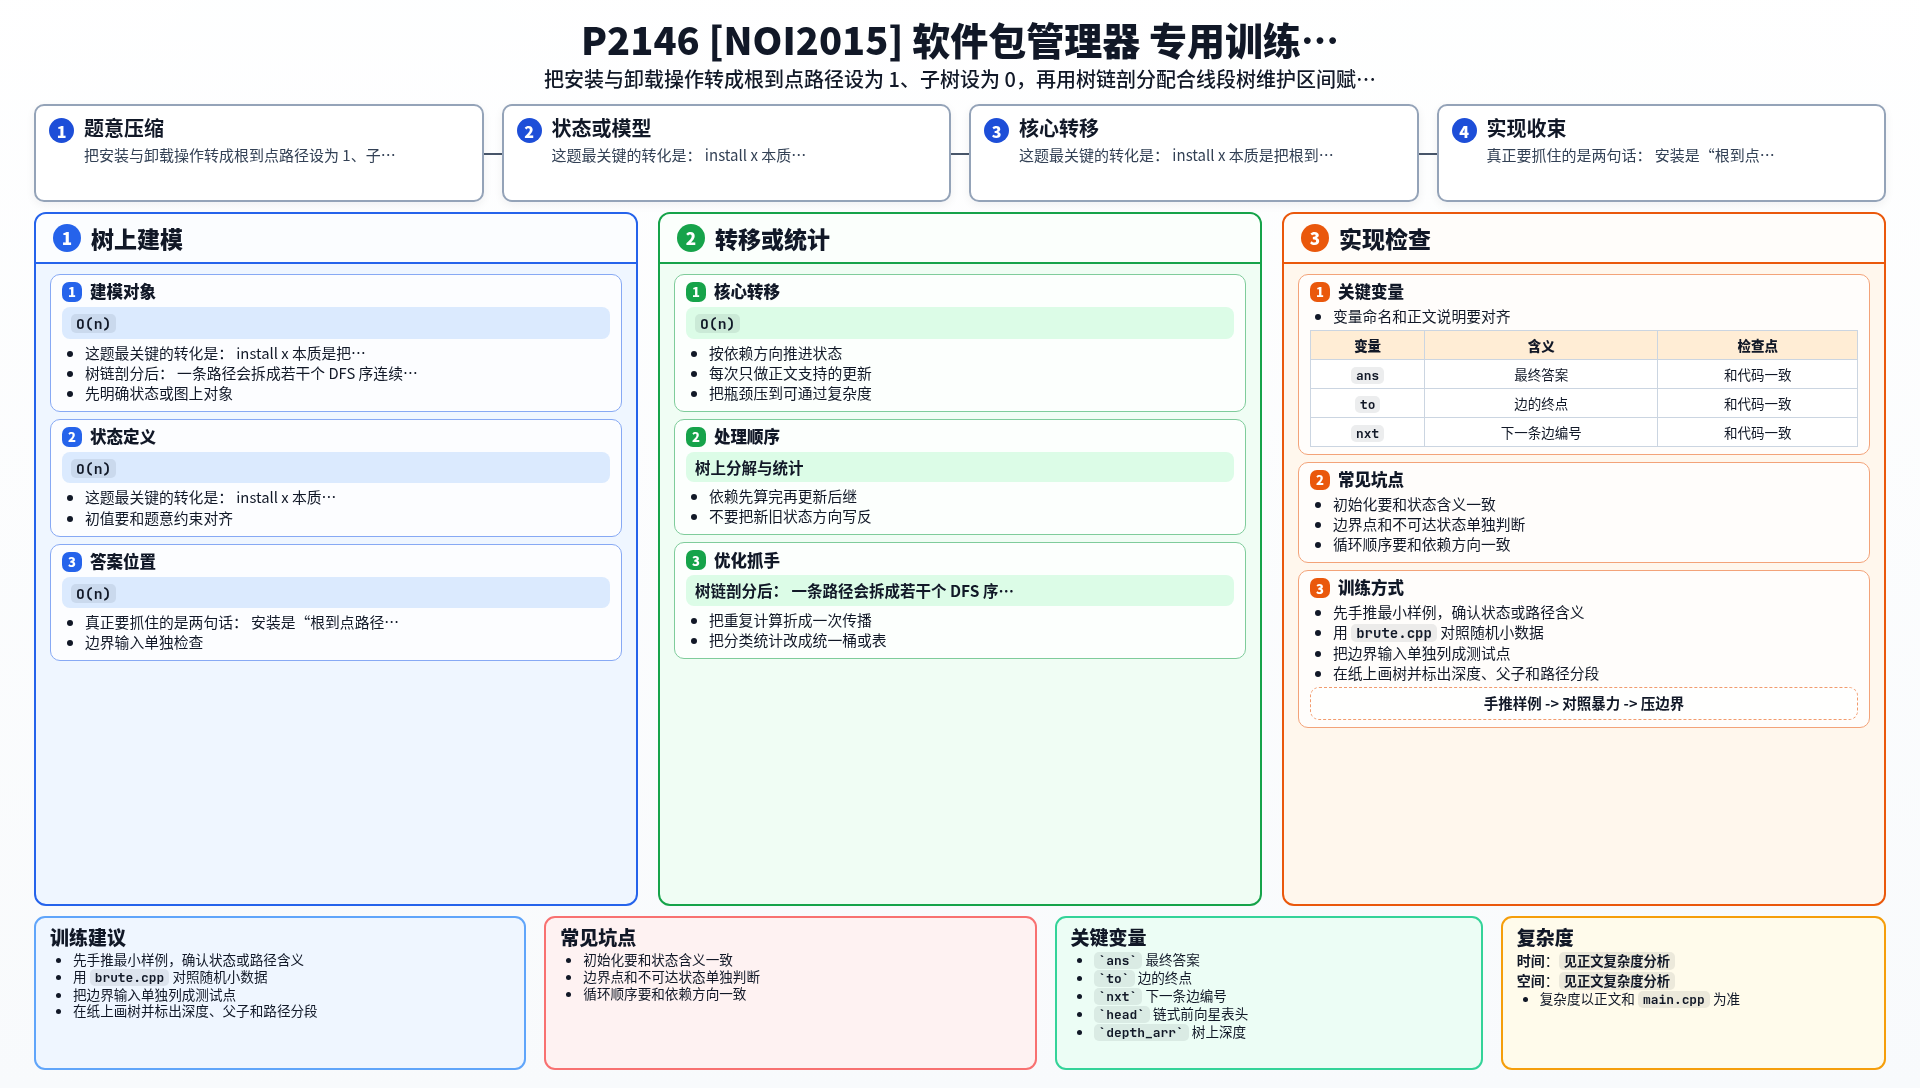Click the 常见坑点 heading in the red bottom box
The width and height of the screenshot is (1920, 1088).
click(598, 938)
